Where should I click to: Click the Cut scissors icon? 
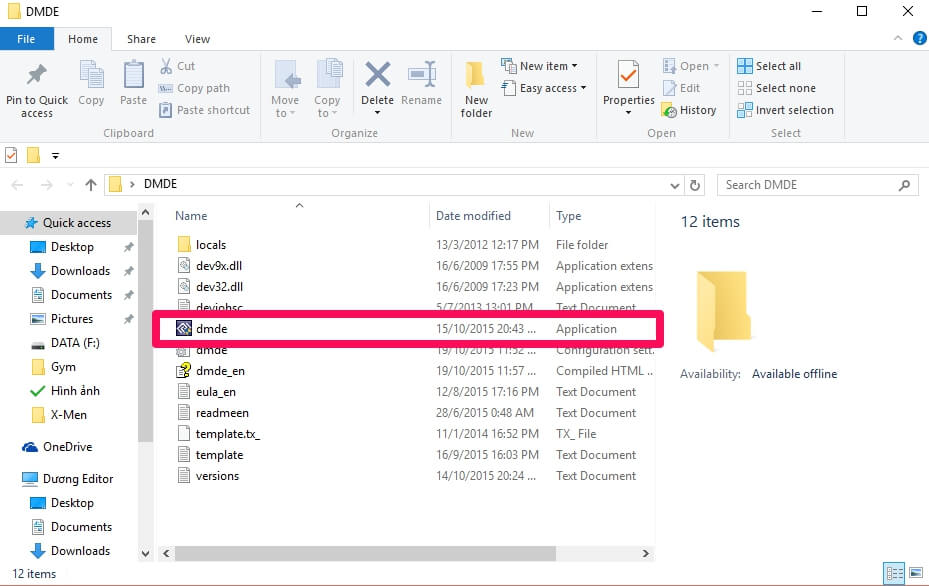coord(166,66)
